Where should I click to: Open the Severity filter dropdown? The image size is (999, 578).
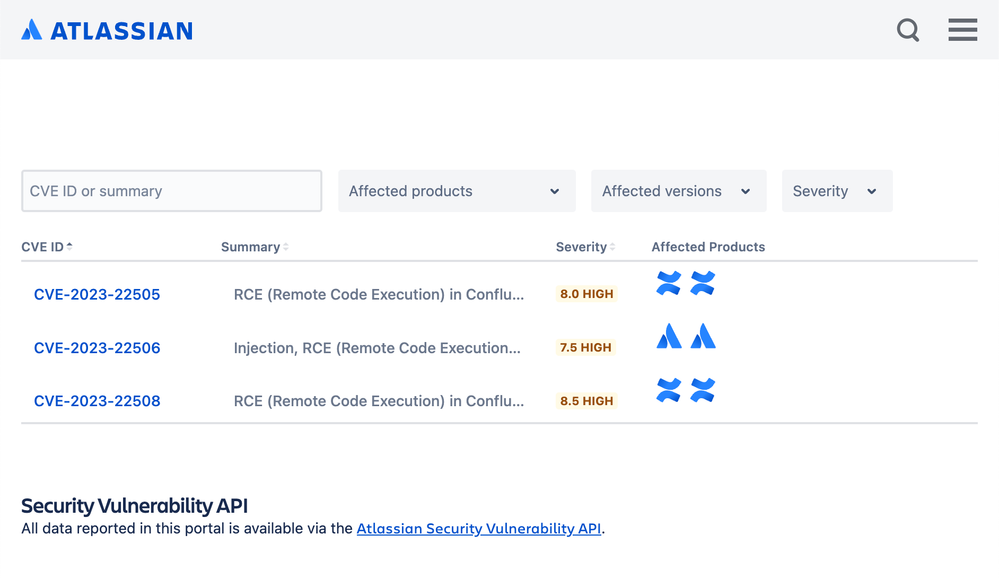837,191
